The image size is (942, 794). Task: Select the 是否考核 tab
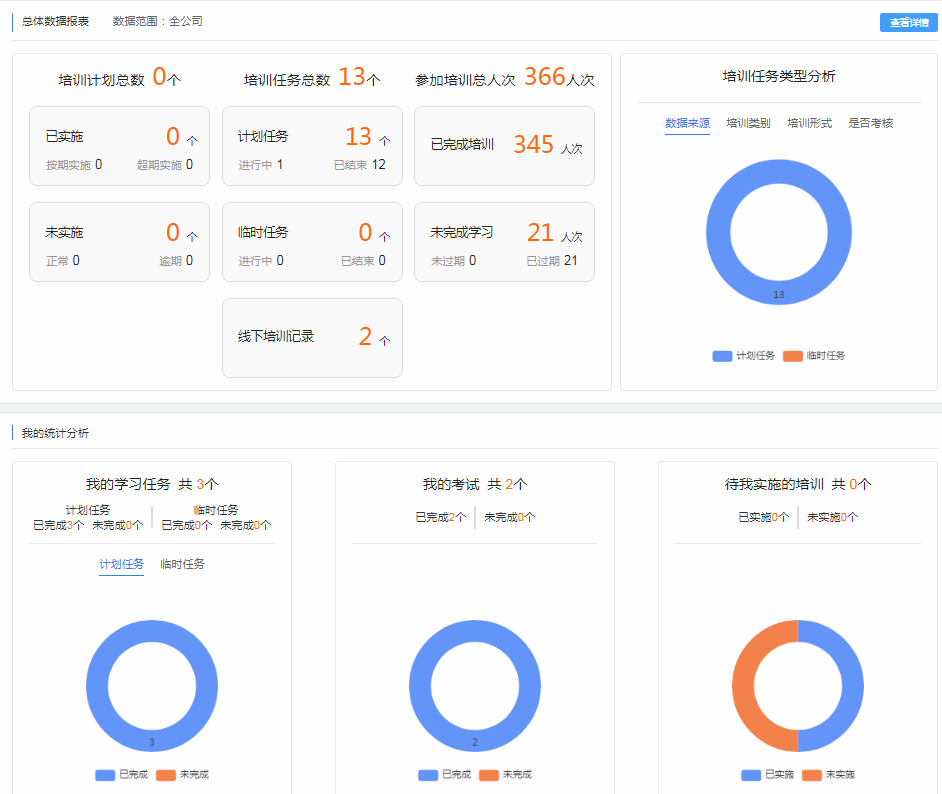[870, 124]
